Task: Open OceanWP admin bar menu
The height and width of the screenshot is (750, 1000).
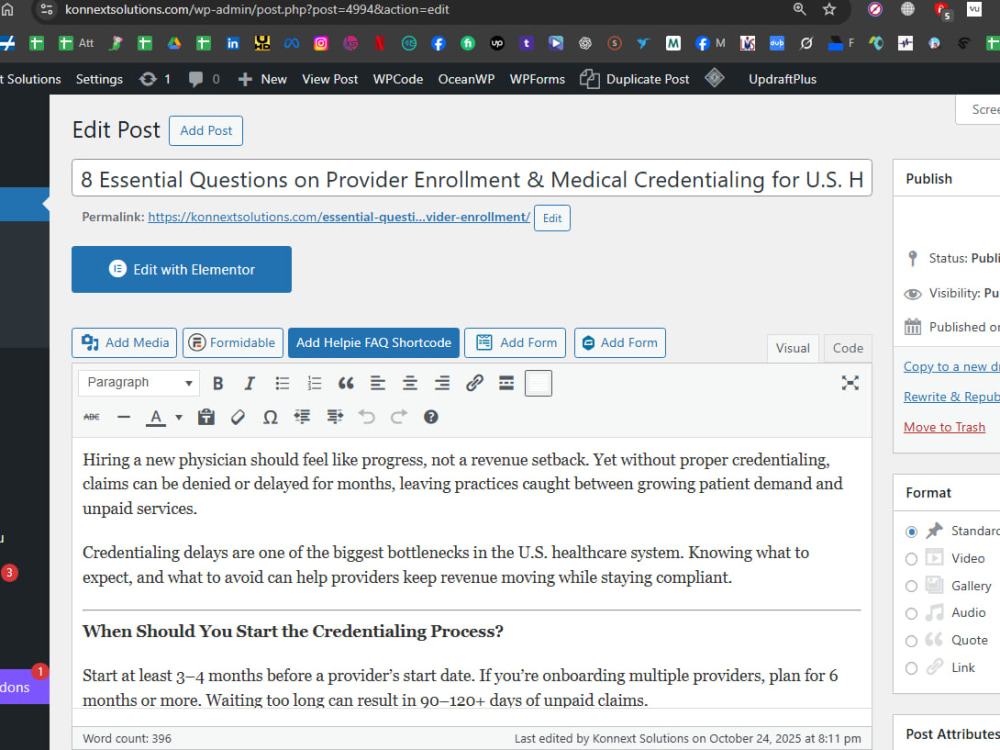Action: click(x=466, y=79)
